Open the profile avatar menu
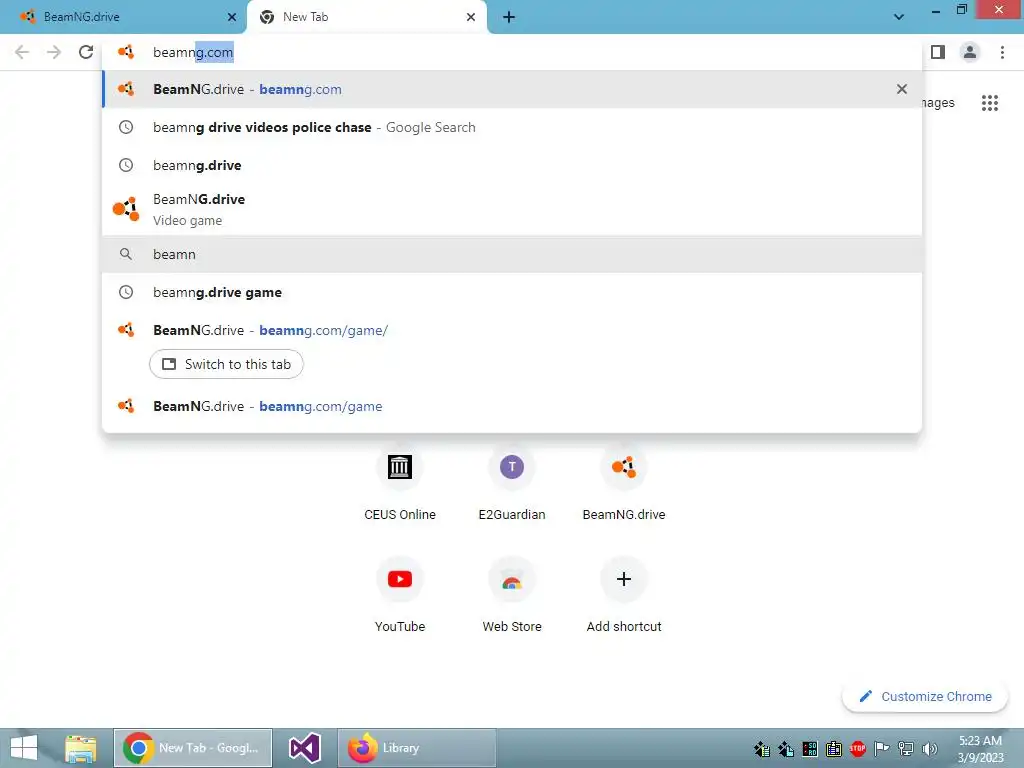The width and height of the screenshot is (1024, 768). [970, 52]
